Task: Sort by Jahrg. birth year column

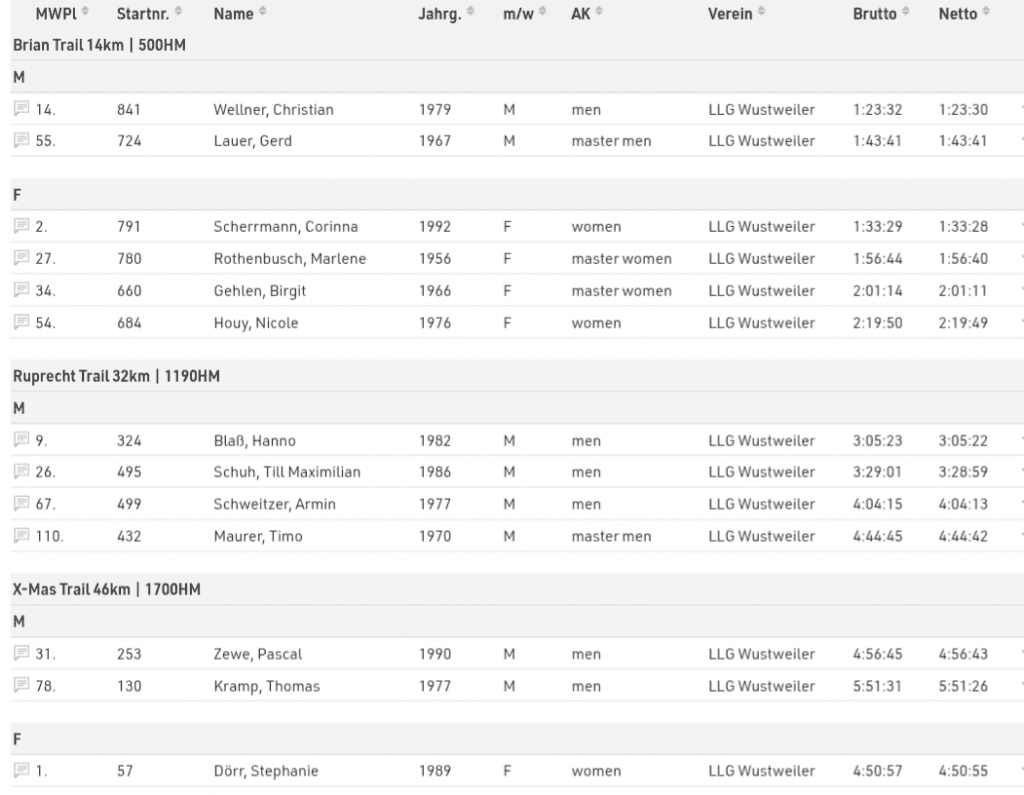Action: (x=470, y=12)
